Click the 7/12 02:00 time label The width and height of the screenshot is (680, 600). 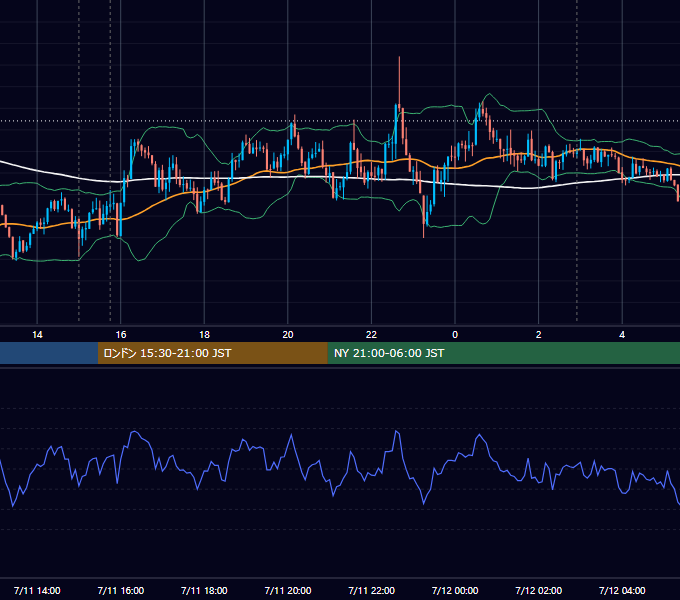(x=539, y=590)
